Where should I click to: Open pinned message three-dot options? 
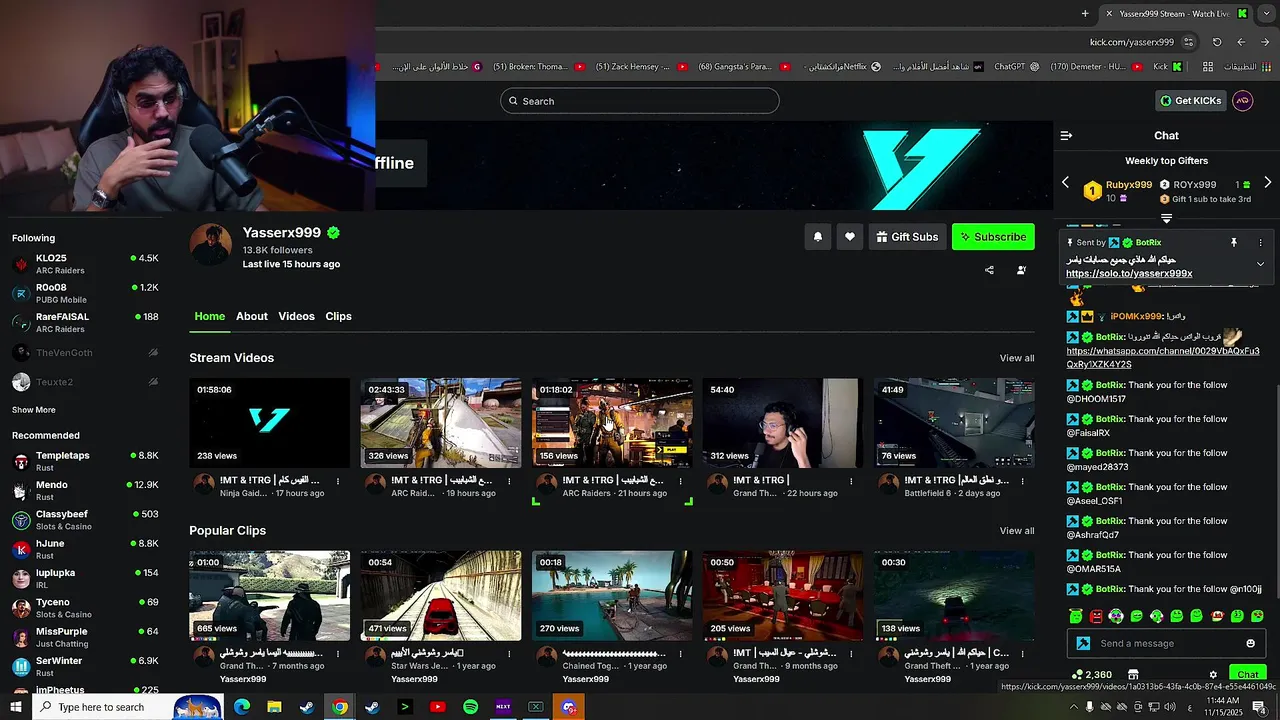click(x=1260, y=243)
